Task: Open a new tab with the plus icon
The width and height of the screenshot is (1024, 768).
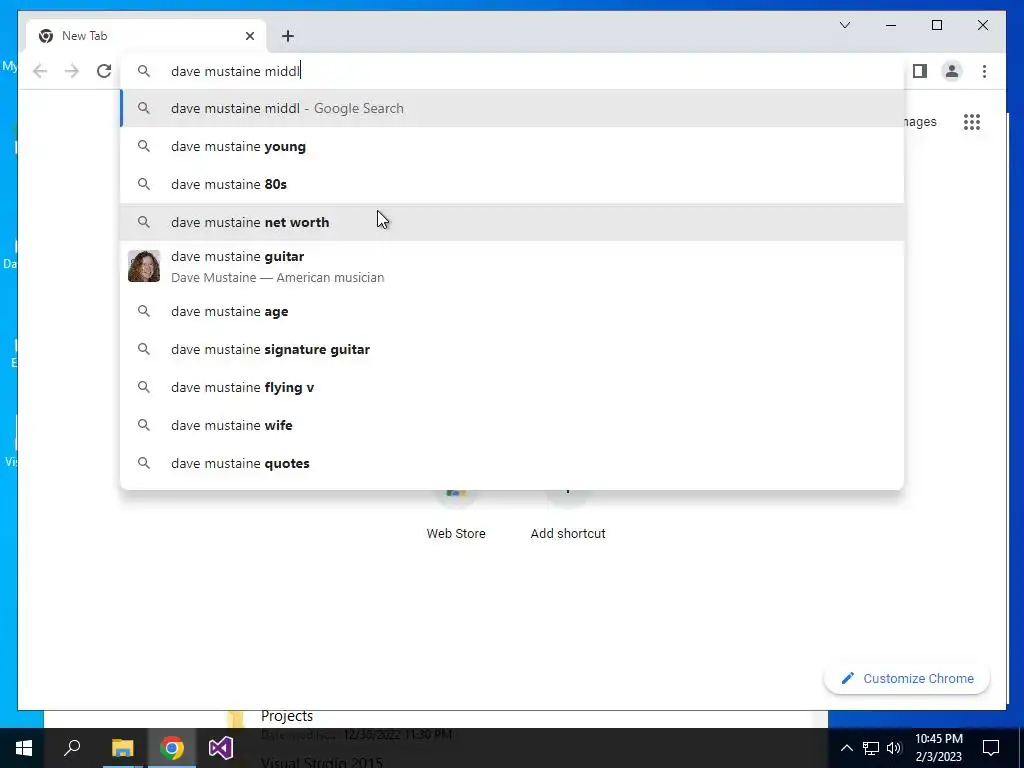Action: (288, 36)
